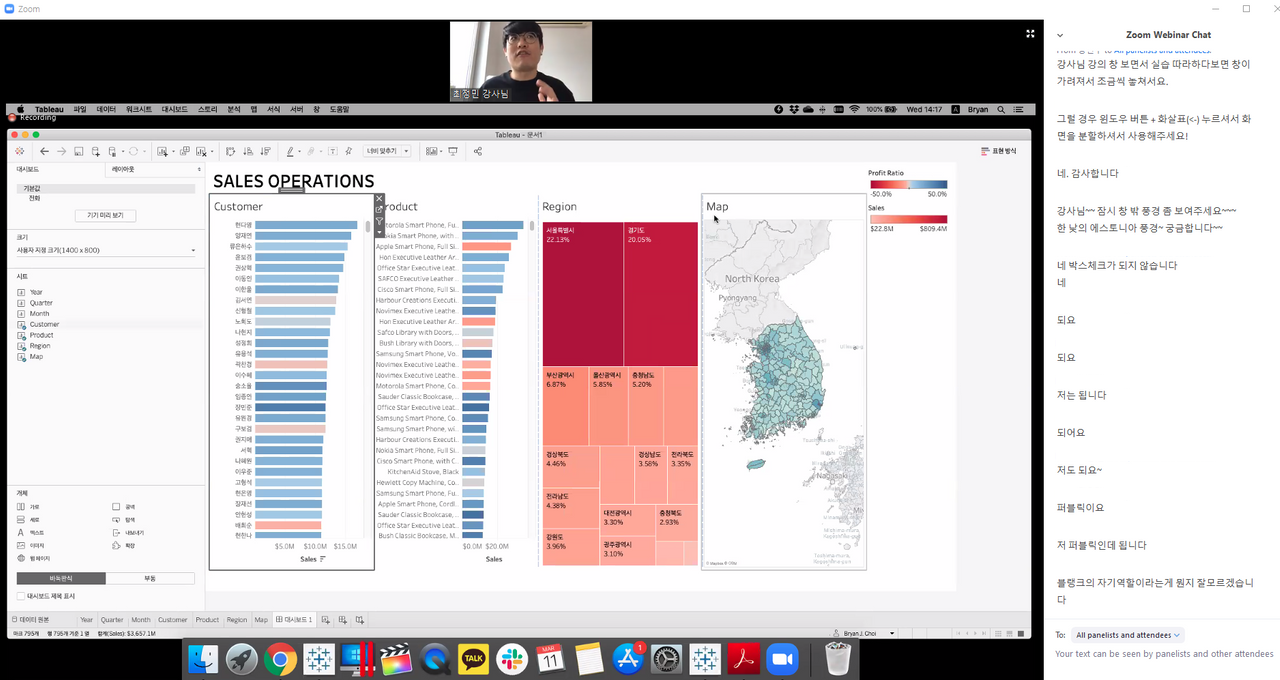Open the Show Me (표현 방식) panel

coord(998,151)
